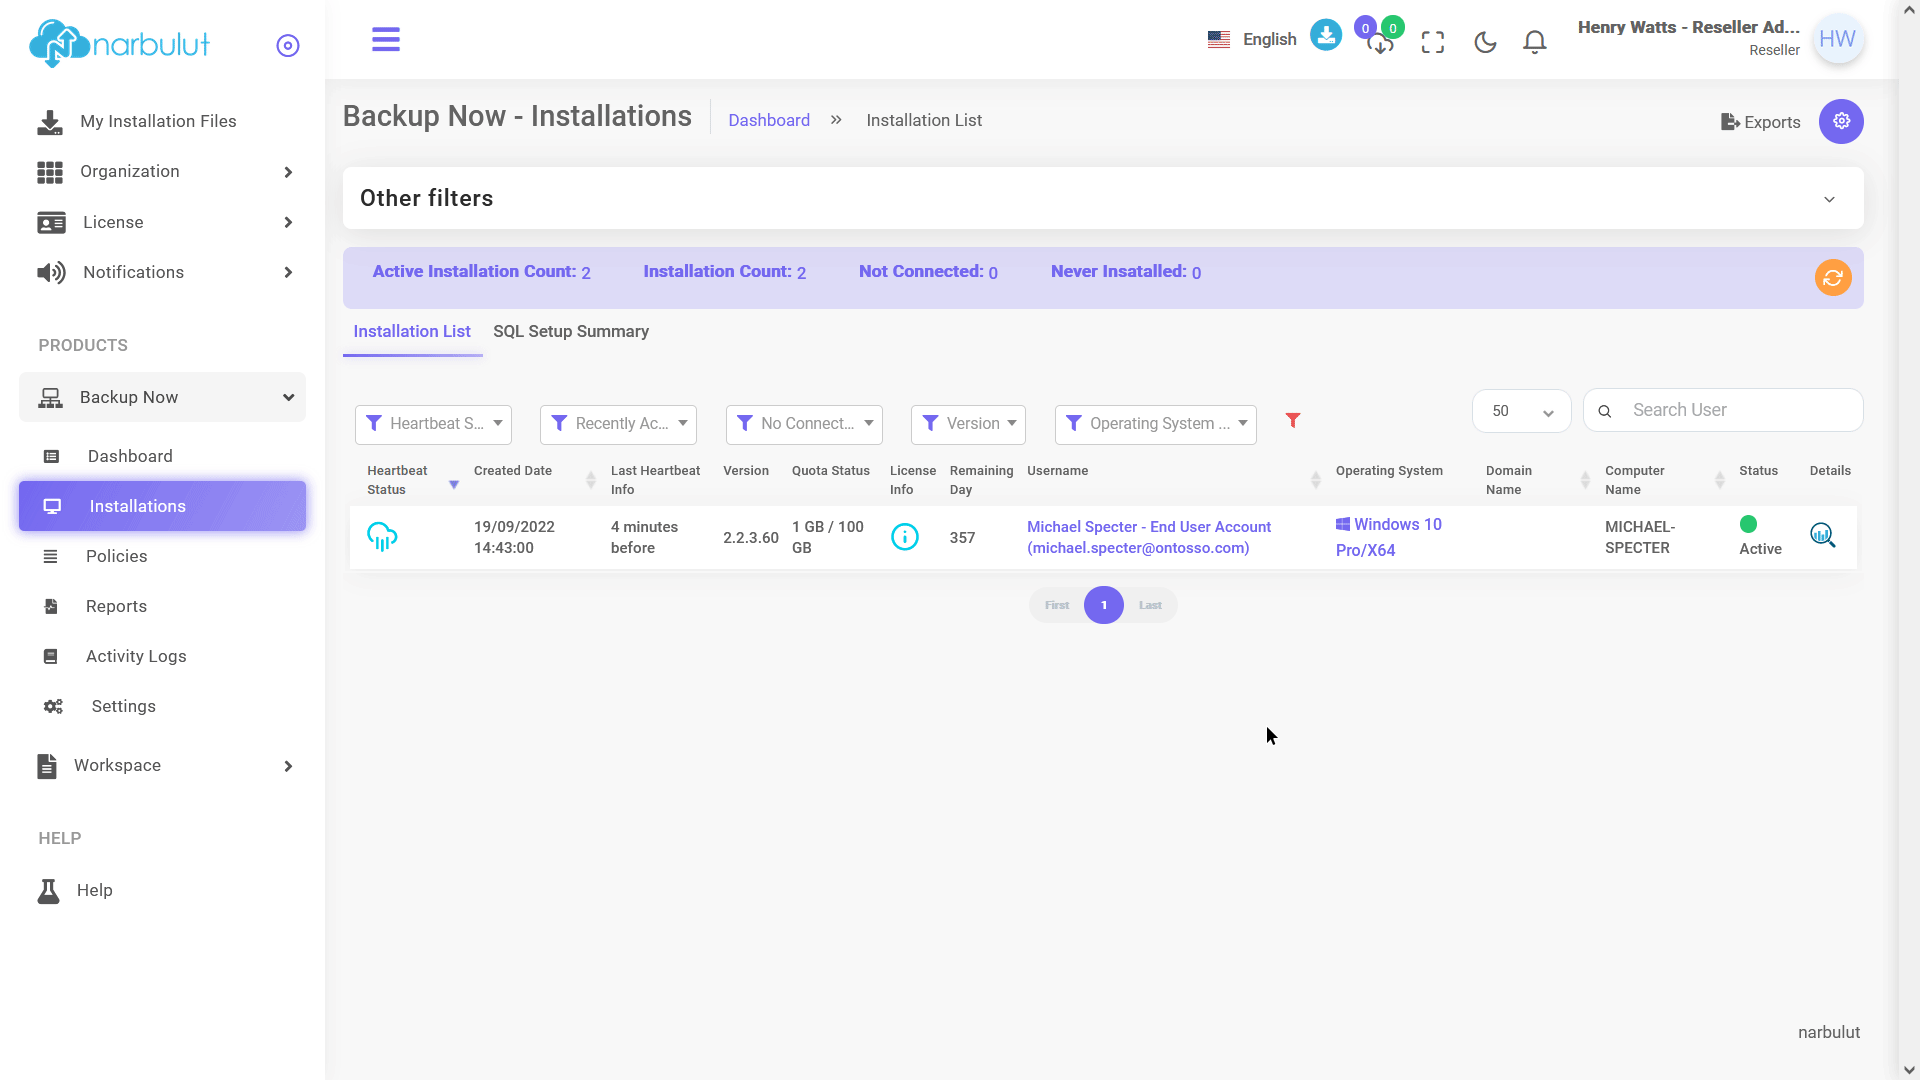The width and height of the screenshot is (1920, 1080).
Task: Open the HW user avatar
Action: [x=1838, y=39]
